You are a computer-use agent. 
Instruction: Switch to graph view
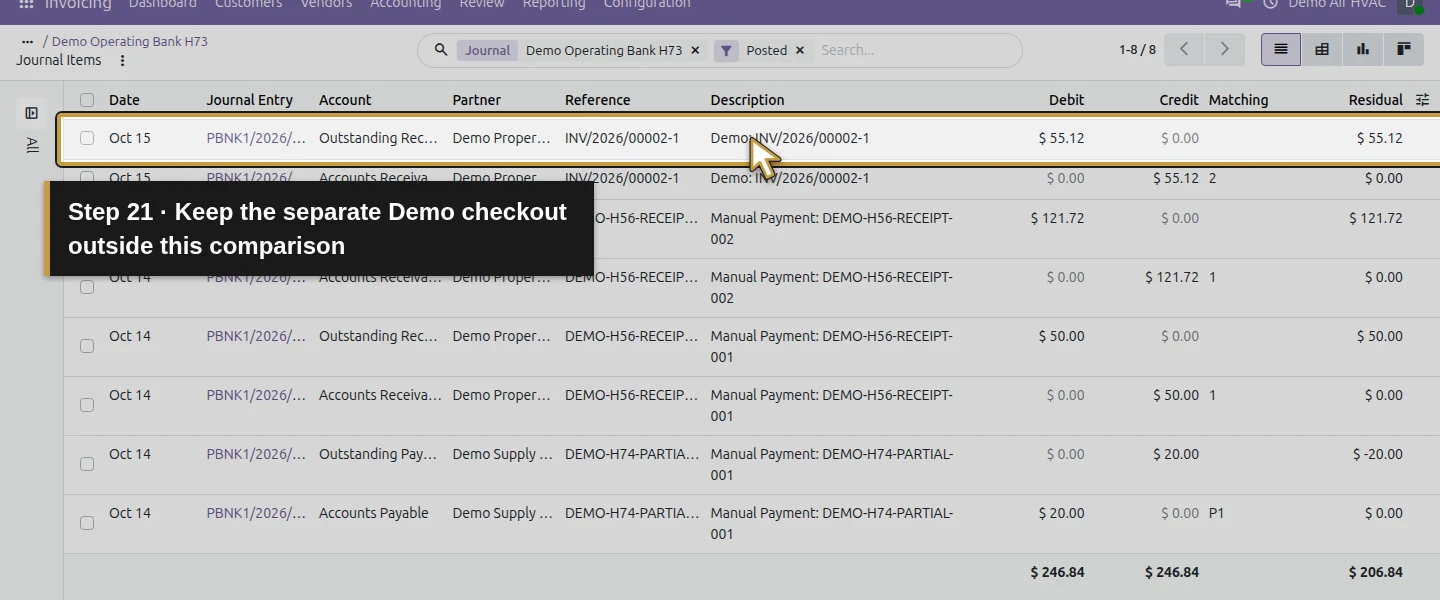pos(1363,49)
